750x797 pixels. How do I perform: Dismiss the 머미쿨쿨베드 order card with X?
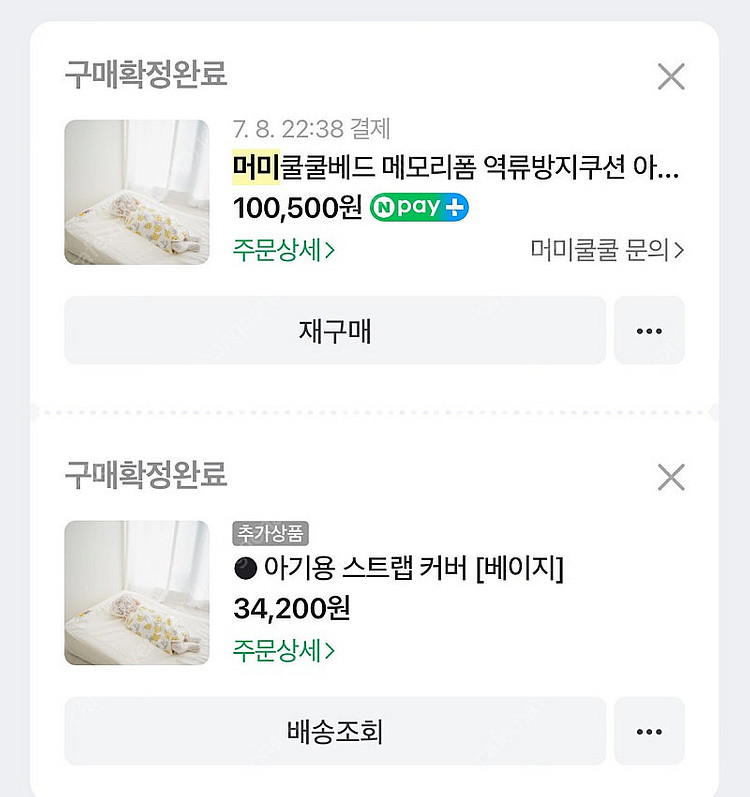[x=670, y=77]
